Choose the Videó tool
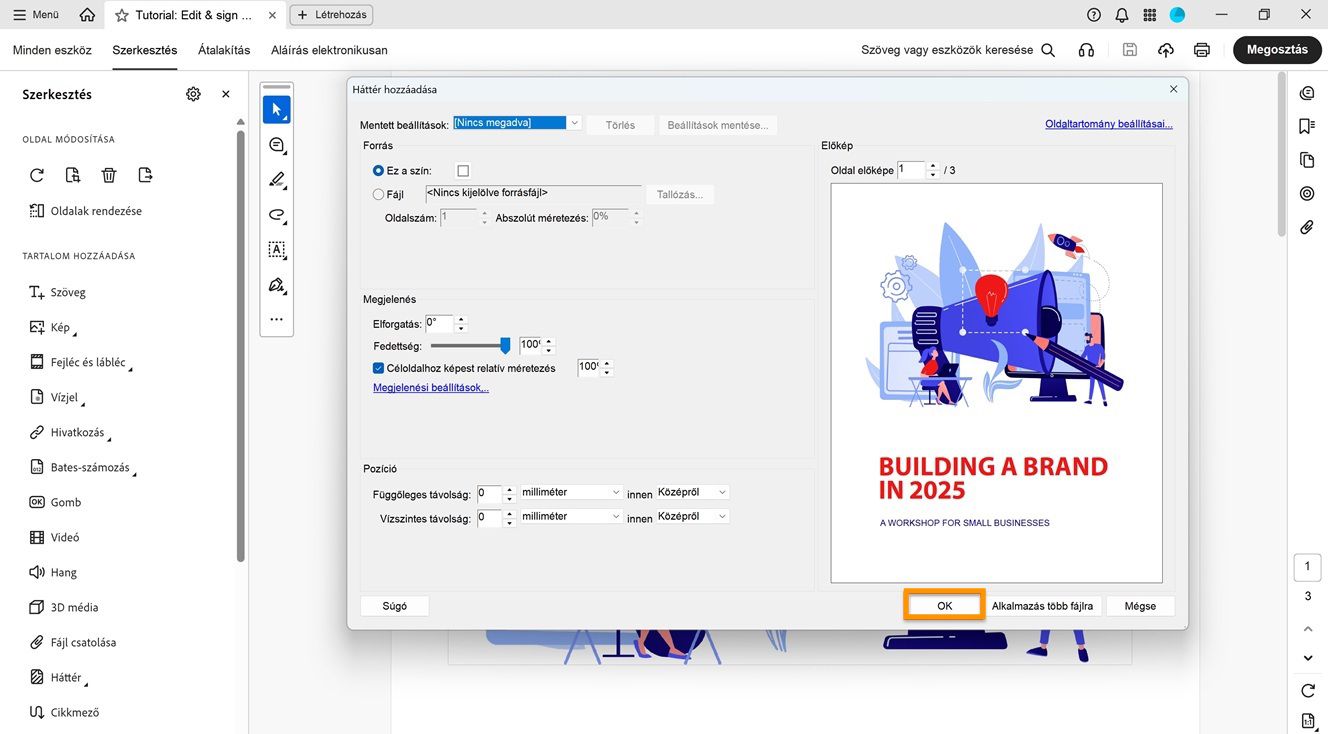 pyautogui.click(x=54, y=537)
